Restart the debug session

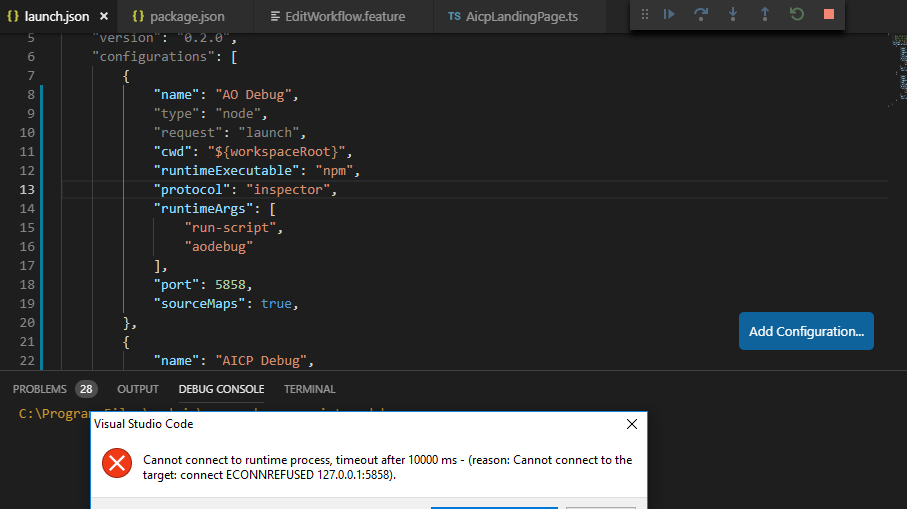(x=797, y=14)
